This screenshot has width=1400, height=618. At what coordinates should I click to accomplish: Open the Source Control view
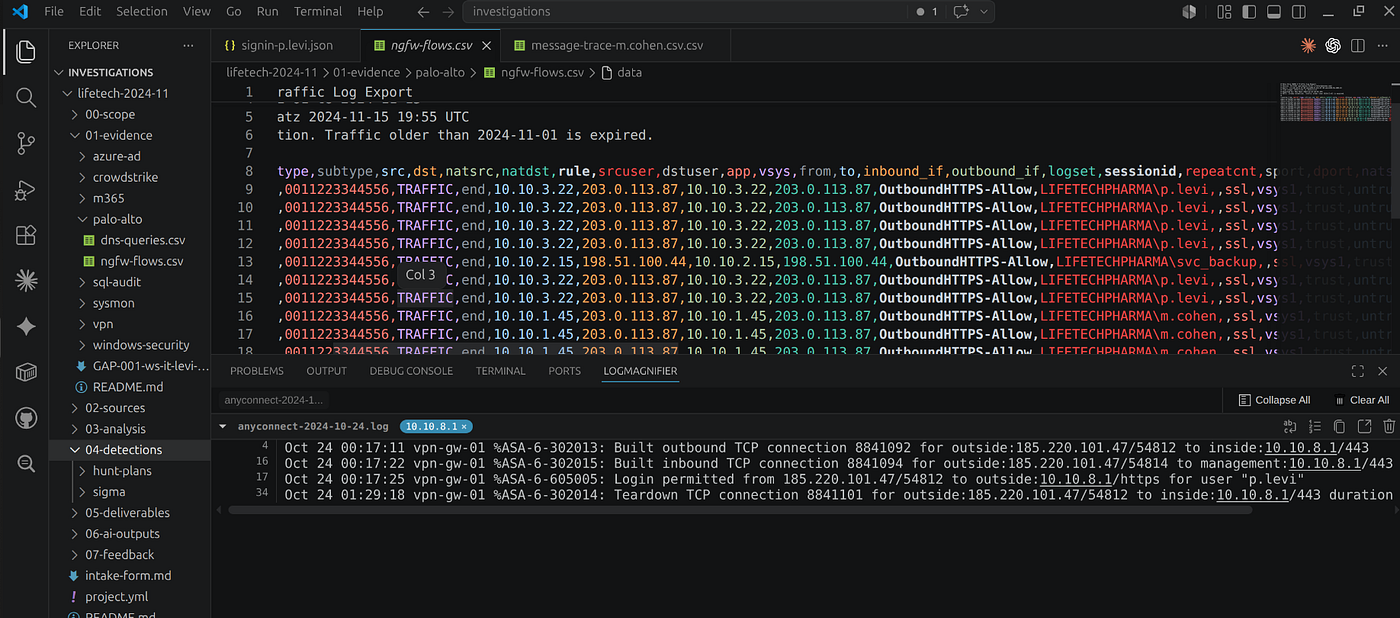[26, 143]
